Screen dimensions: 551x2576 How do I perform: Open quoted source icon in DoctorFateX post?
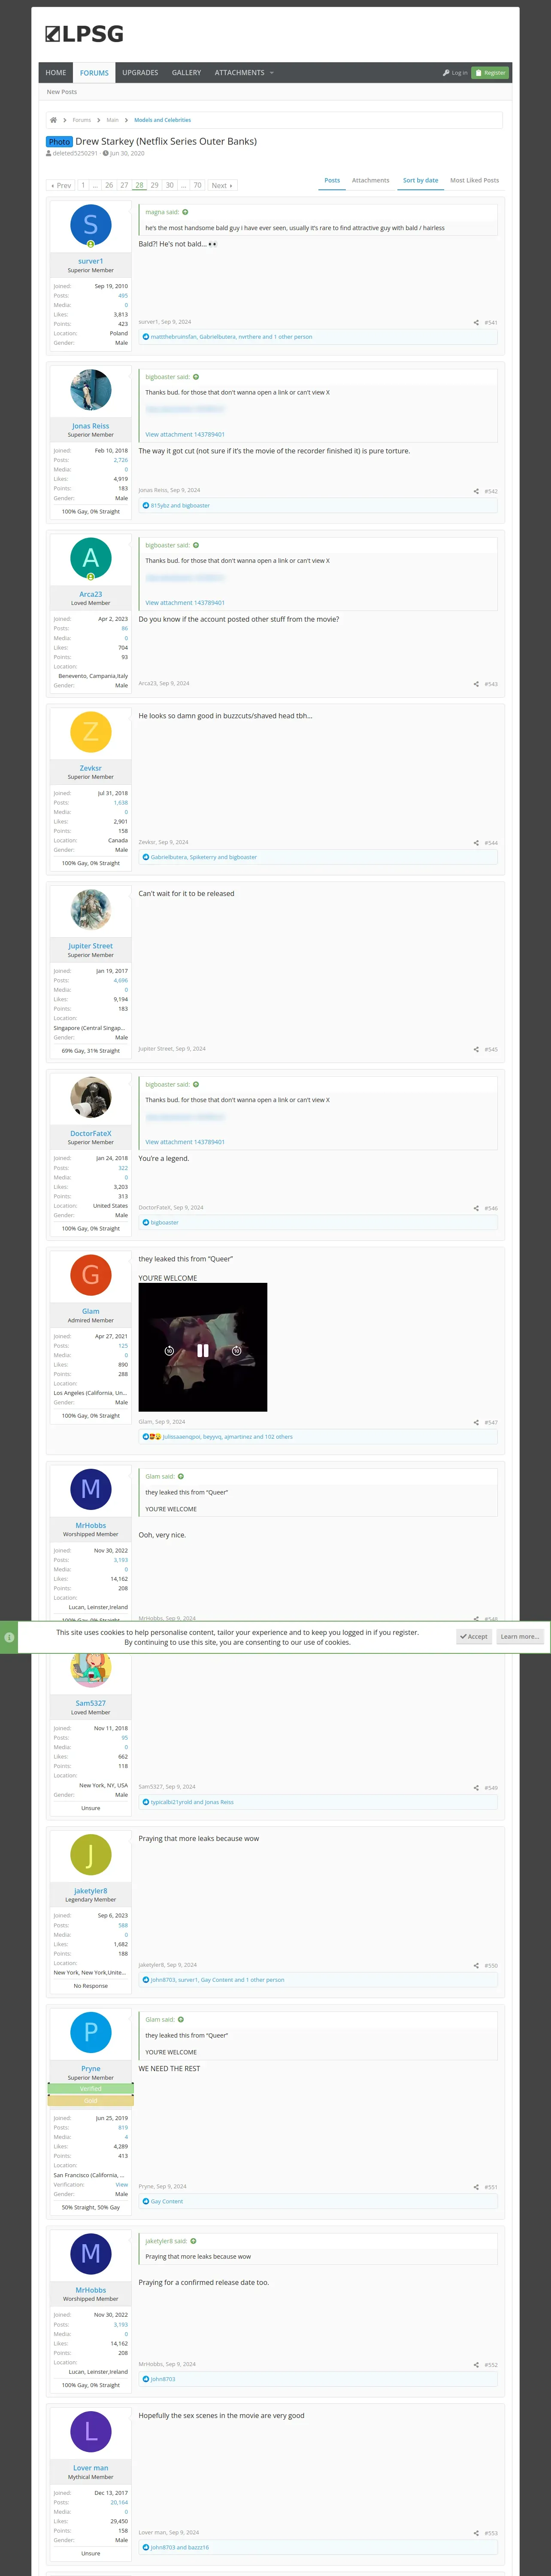196,1084
